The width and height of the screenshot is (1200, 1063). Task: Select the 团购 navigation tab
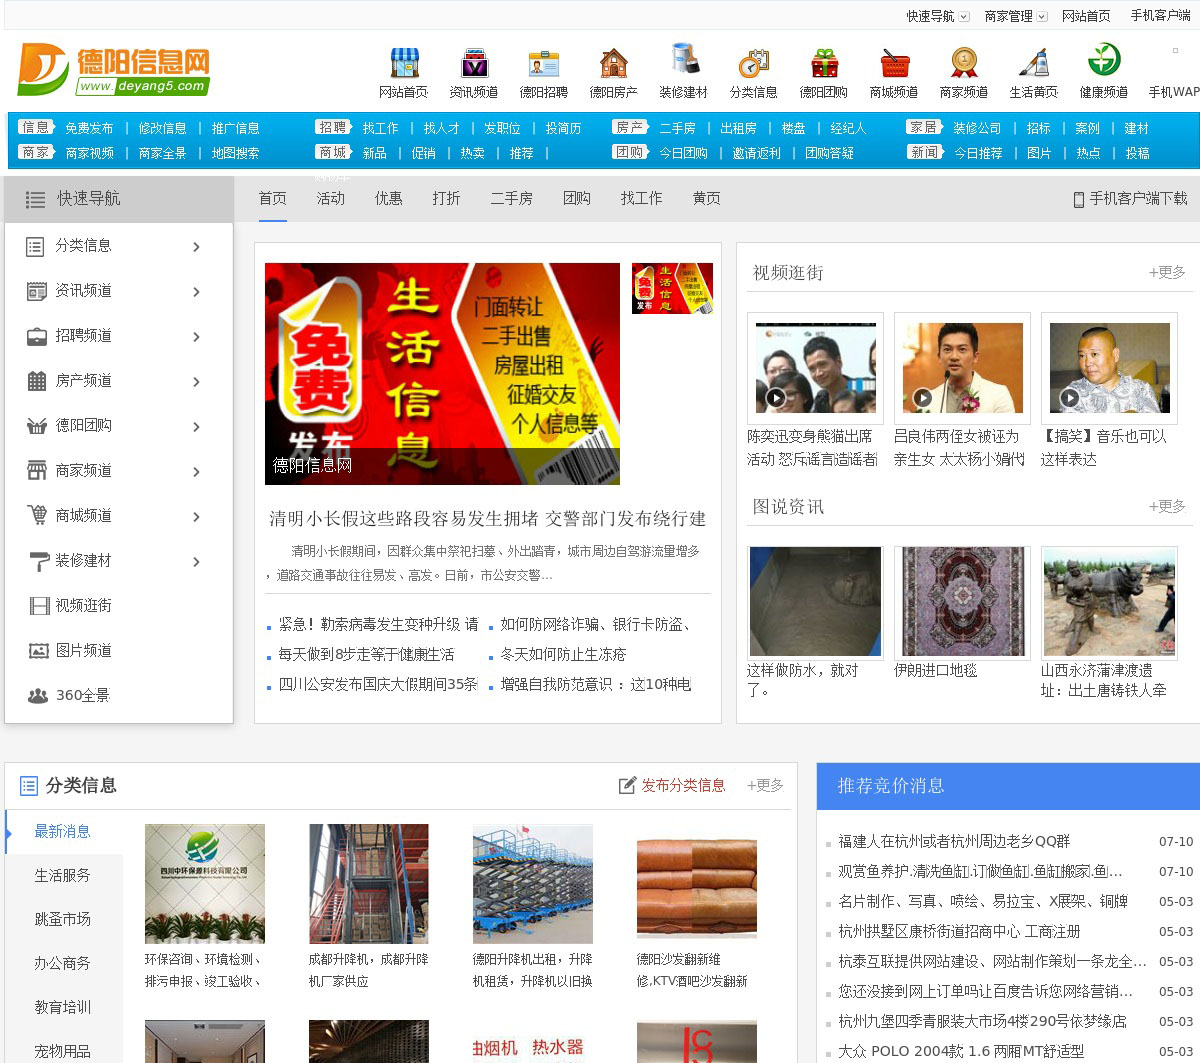[577, 199]
